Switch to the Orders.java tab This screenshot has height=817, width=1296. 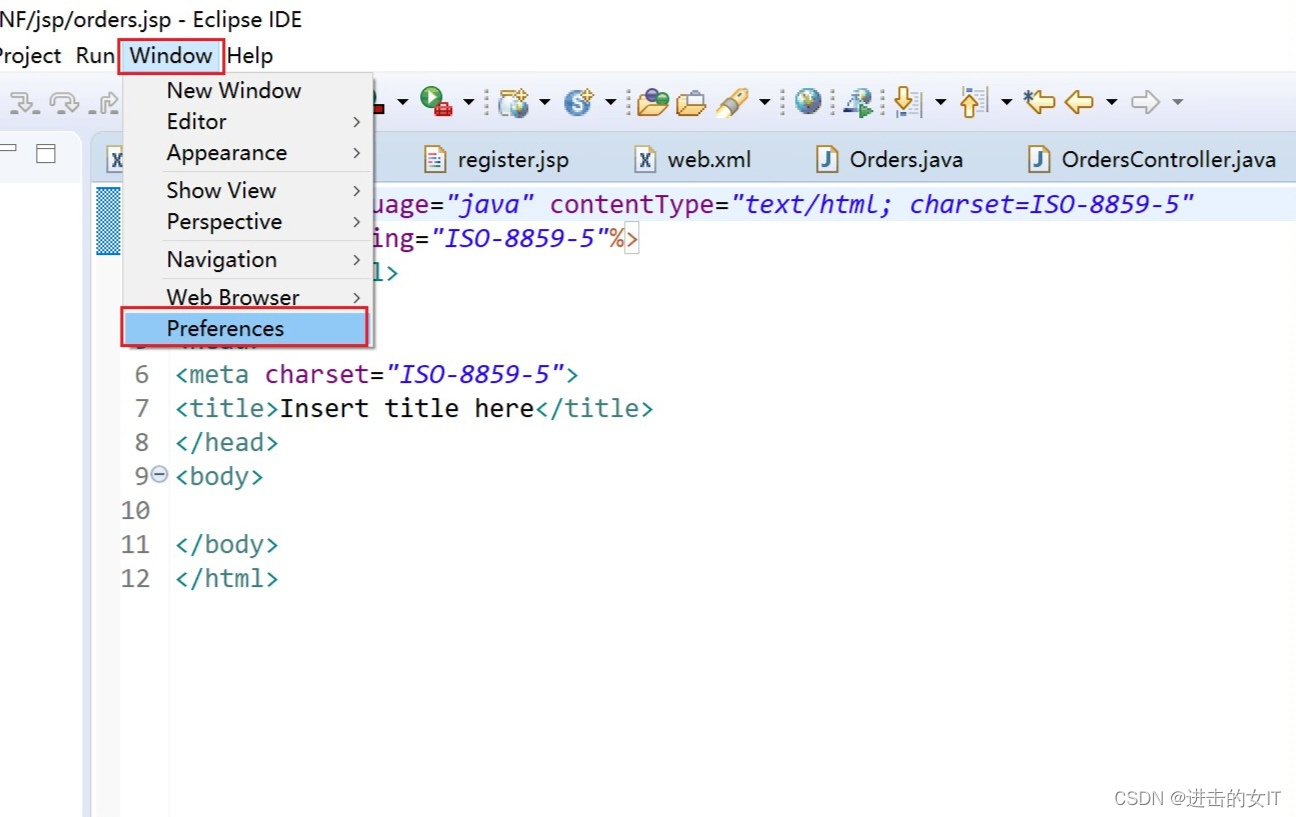890,159
